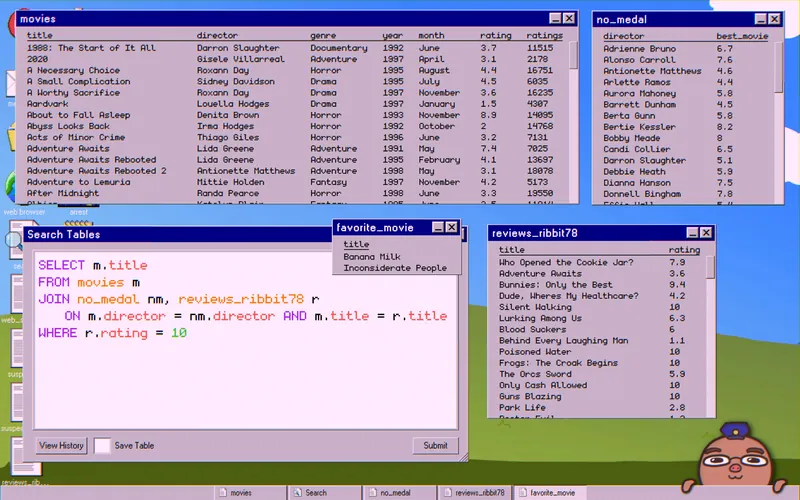Minimize the favorite_movie window
The height and width of the screenshot is (500, 800).
(438, 228)
